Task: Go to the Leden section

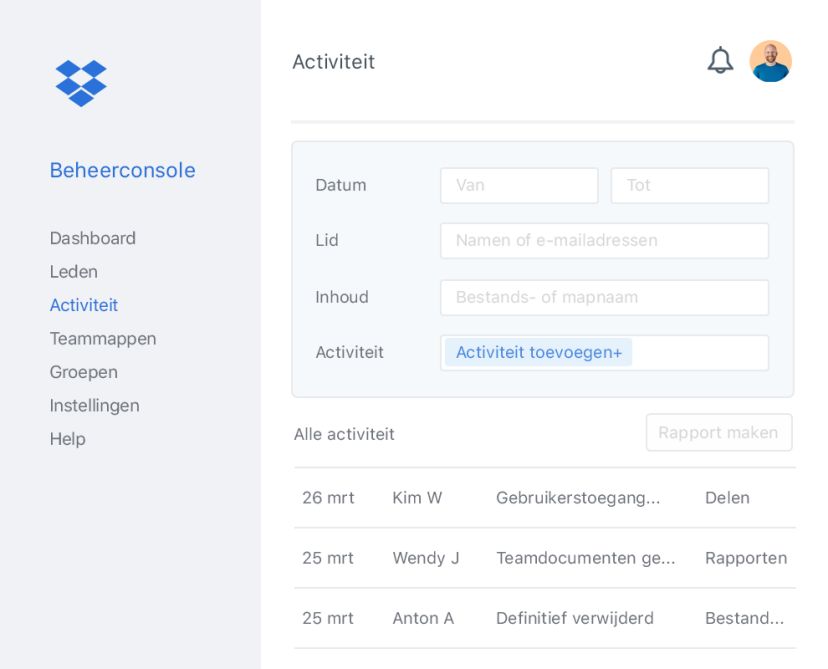Action: tap(73, 271)
